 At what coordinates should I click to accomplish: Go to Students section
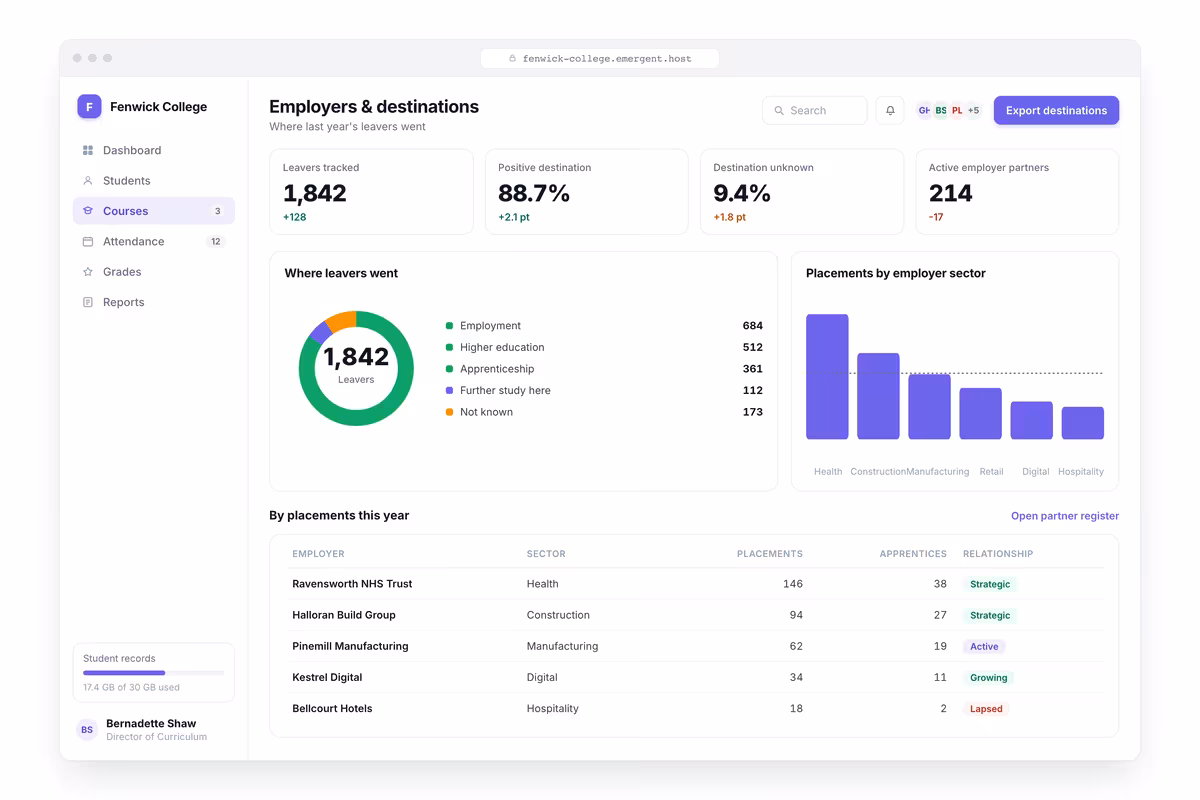(154, 181)
